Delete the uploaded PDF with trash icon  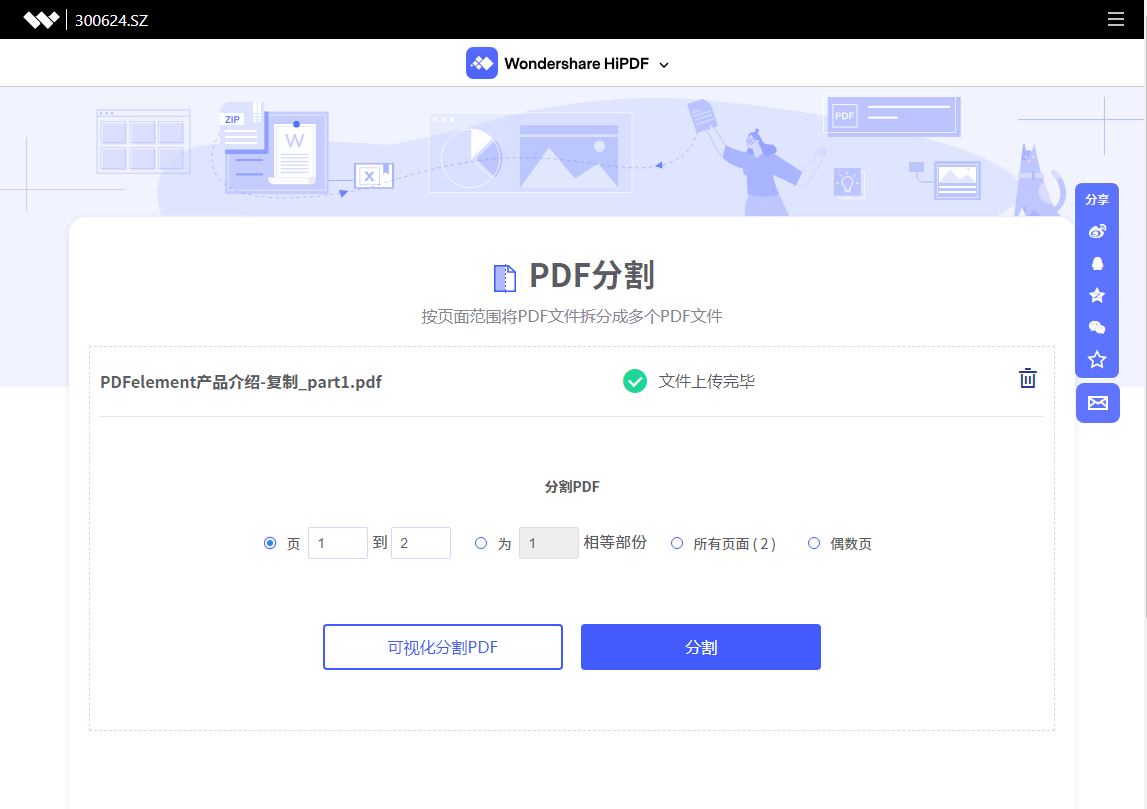1027,378
